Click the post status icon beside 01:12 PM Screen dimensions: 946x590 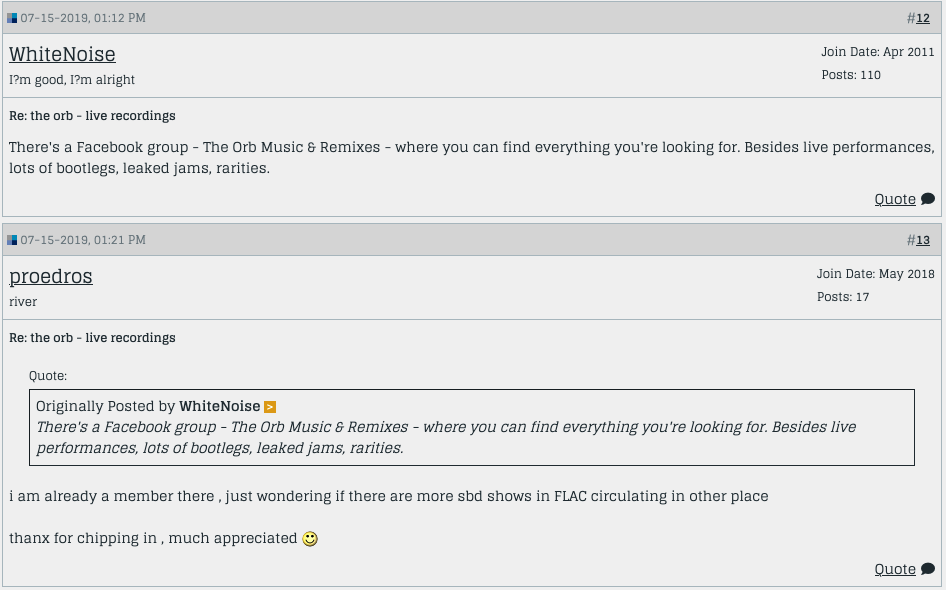tap(12, 18)
